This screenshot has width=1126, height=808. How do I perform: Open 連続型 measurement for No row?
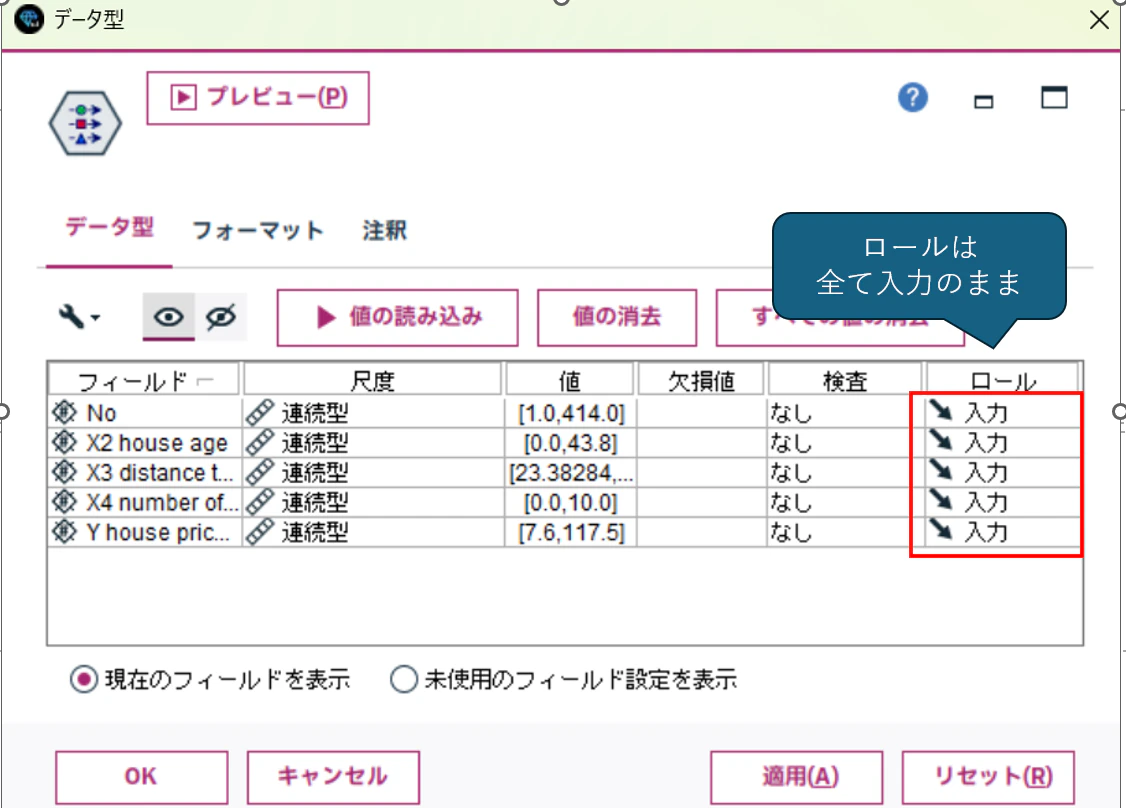(373, 413)
